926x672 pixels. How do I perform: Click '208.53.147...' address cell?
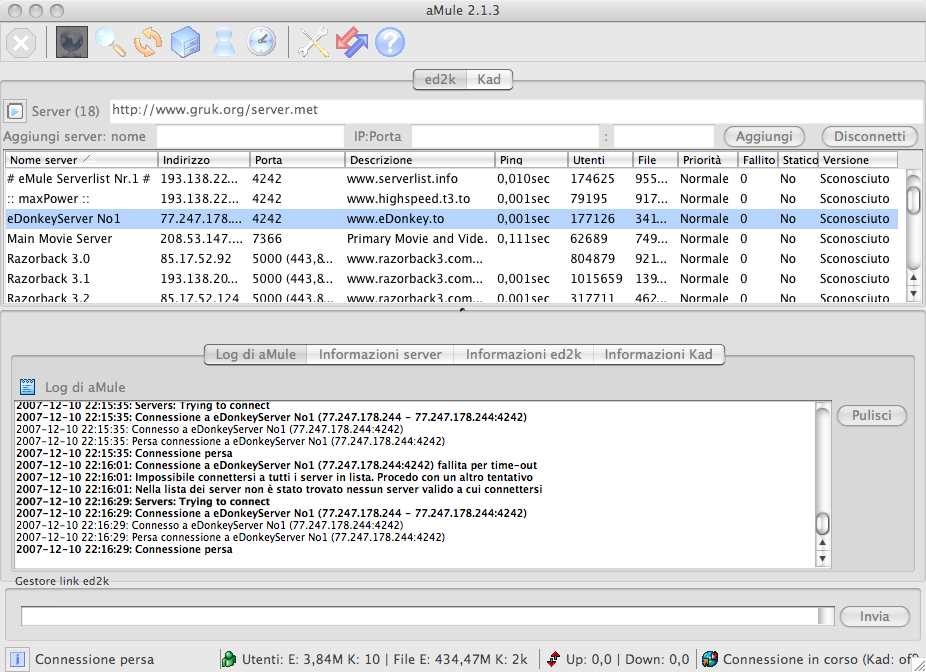(x=201, y=239)
